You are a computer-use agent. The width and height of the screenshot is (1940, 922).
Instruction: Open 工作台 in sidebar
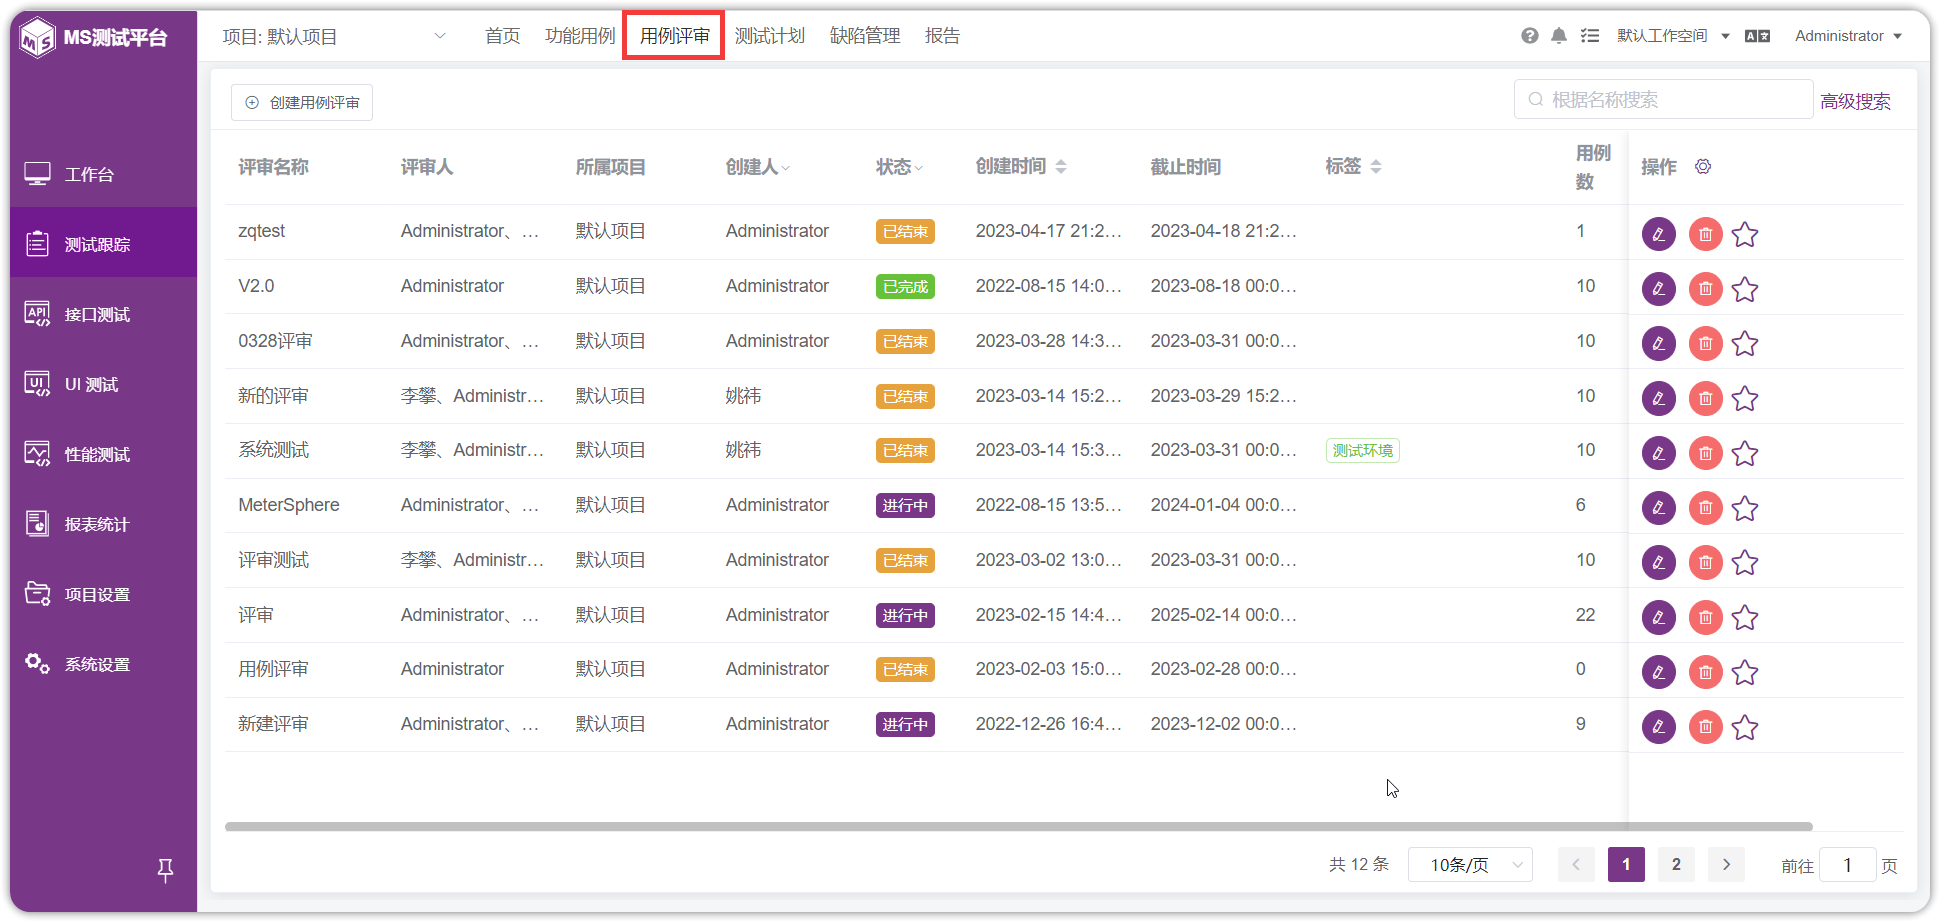103,174
